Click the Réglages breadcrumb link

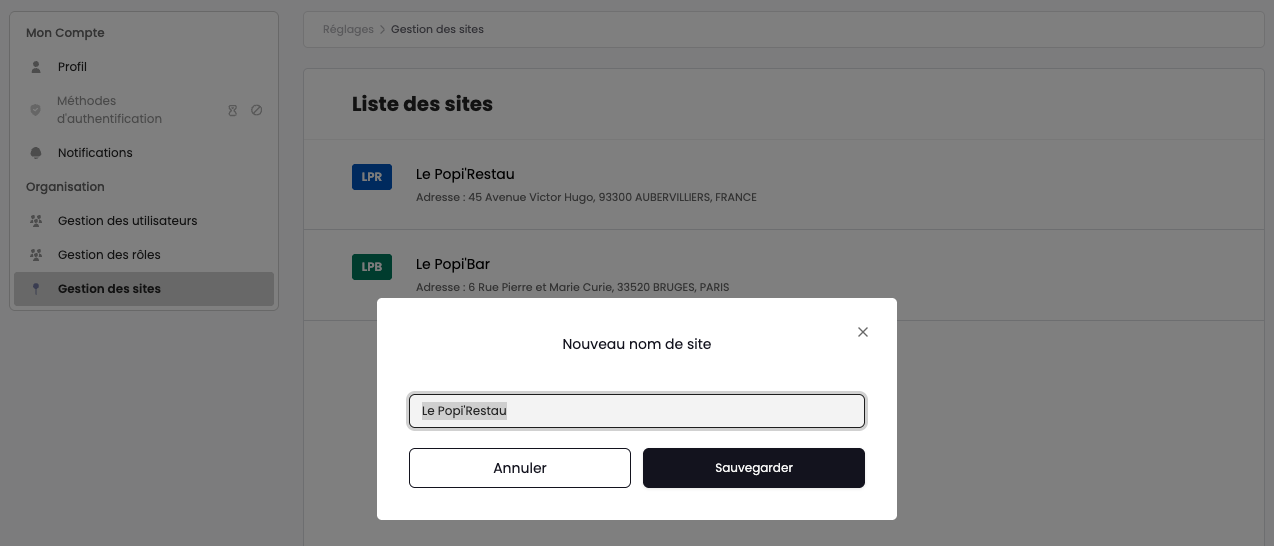[x=348, y=30]
